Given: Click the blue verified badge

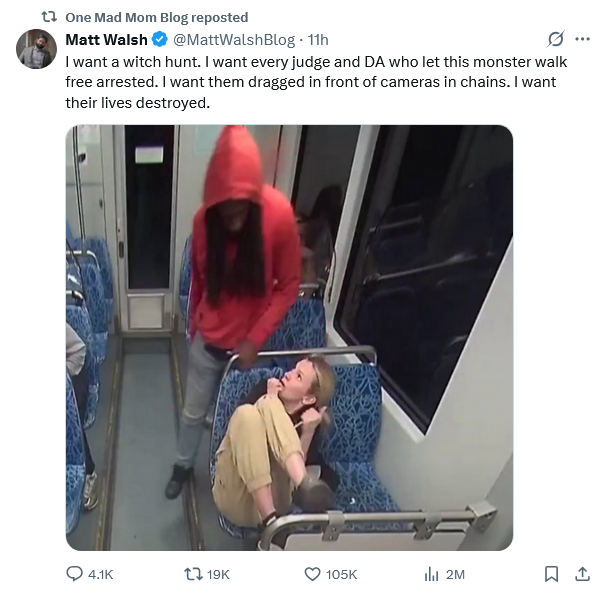Looking at the screenshot, I should (160, 40).
